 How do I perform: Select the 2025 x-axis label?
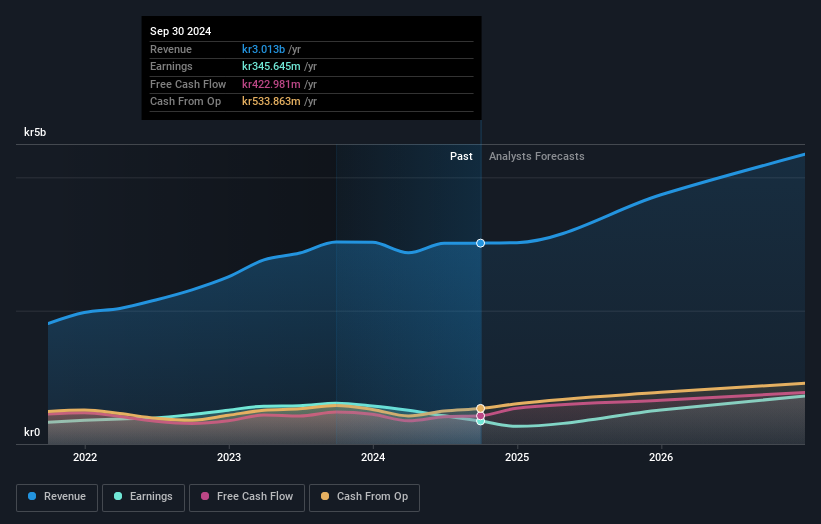tap(517, 458)
